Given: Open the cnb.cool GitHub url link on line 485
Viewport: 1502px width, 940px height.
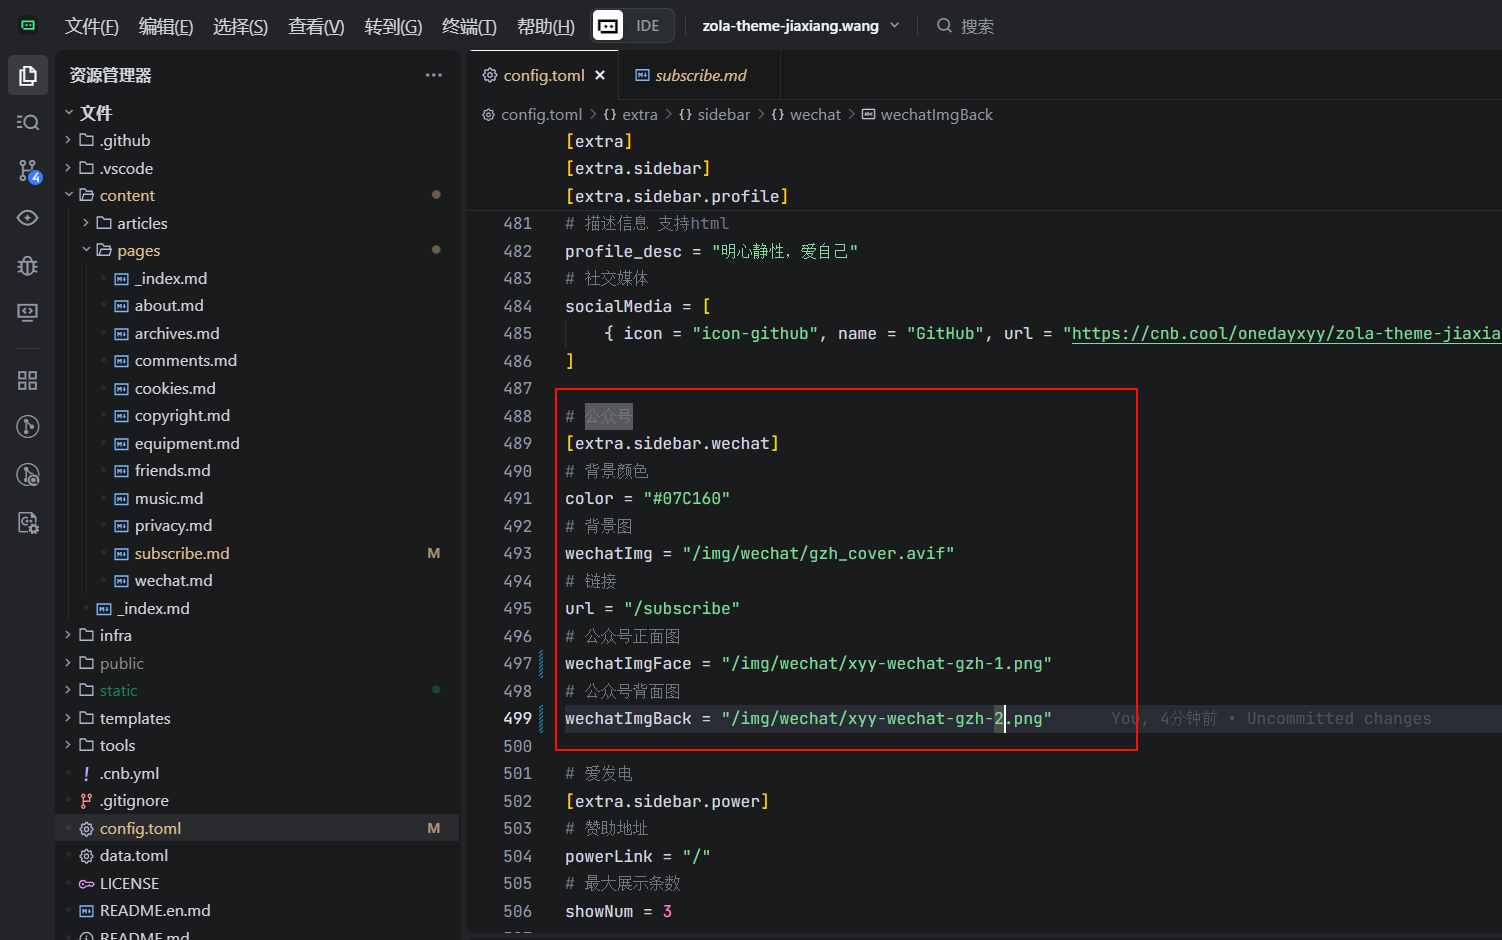Looking at the screenshot, I should pyautogui.click(x=1286, y=334).
